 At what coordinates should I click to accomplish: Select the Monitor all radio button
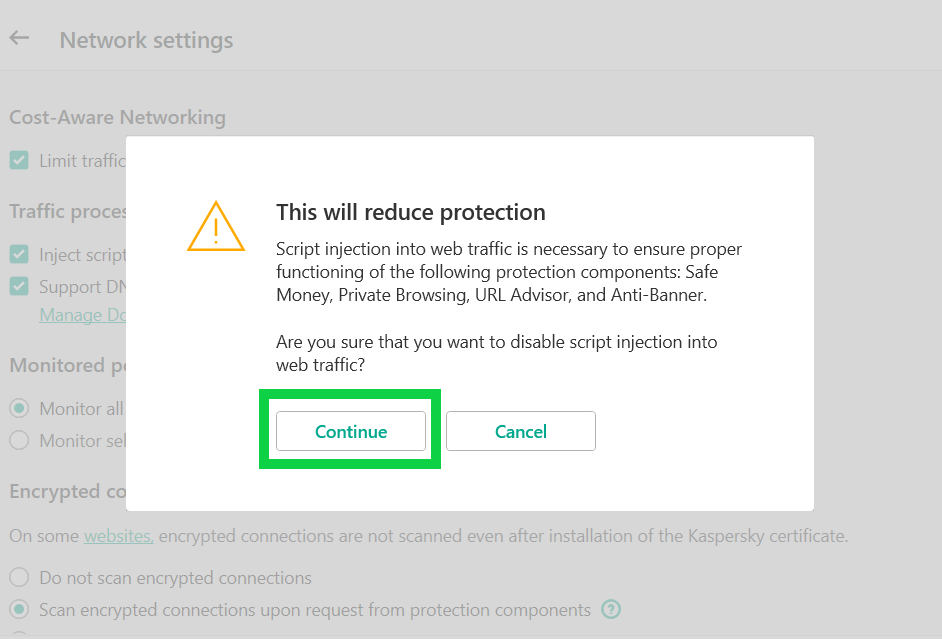19,408
